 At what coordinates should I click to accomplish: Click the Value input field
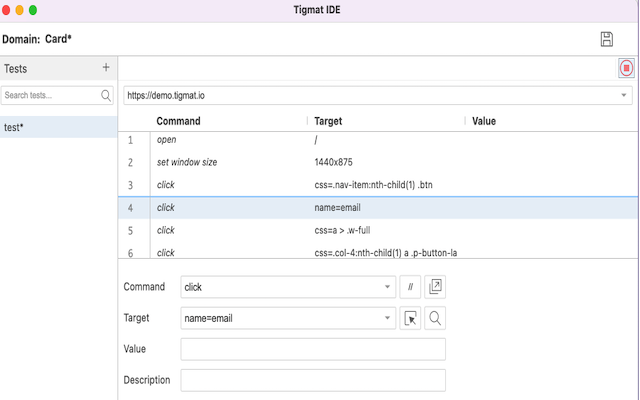point(313,349)
